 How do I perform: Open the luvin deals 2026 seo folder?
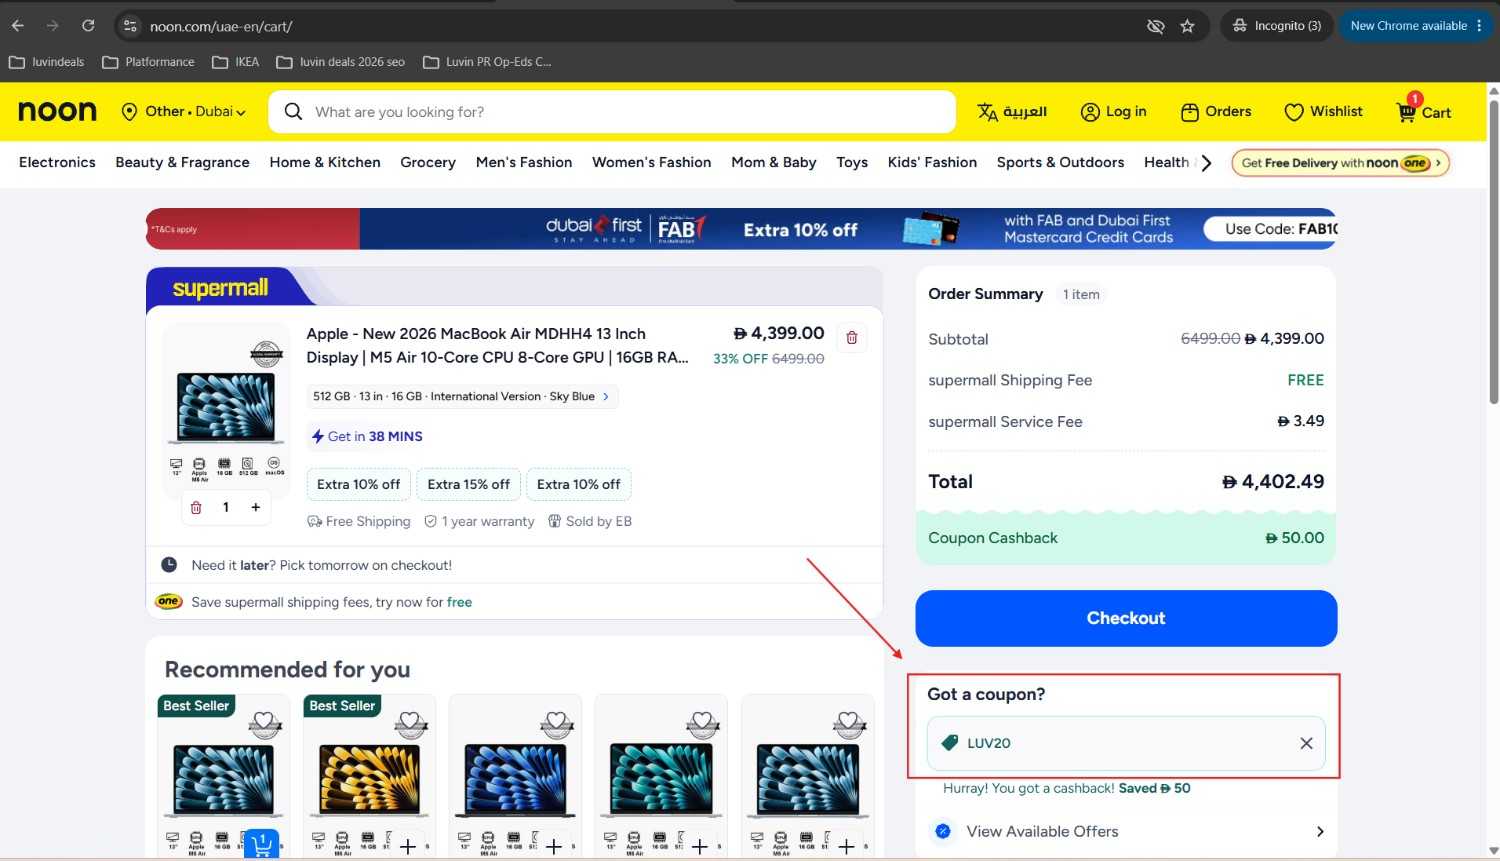(x=341, y=62)
